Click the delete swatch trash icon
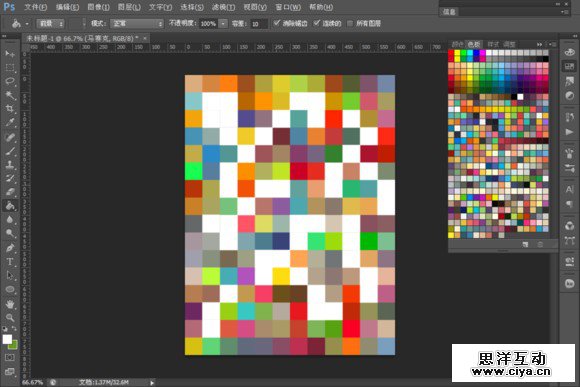Viewport: 580px width, 387px height. [x=540, y=245]
